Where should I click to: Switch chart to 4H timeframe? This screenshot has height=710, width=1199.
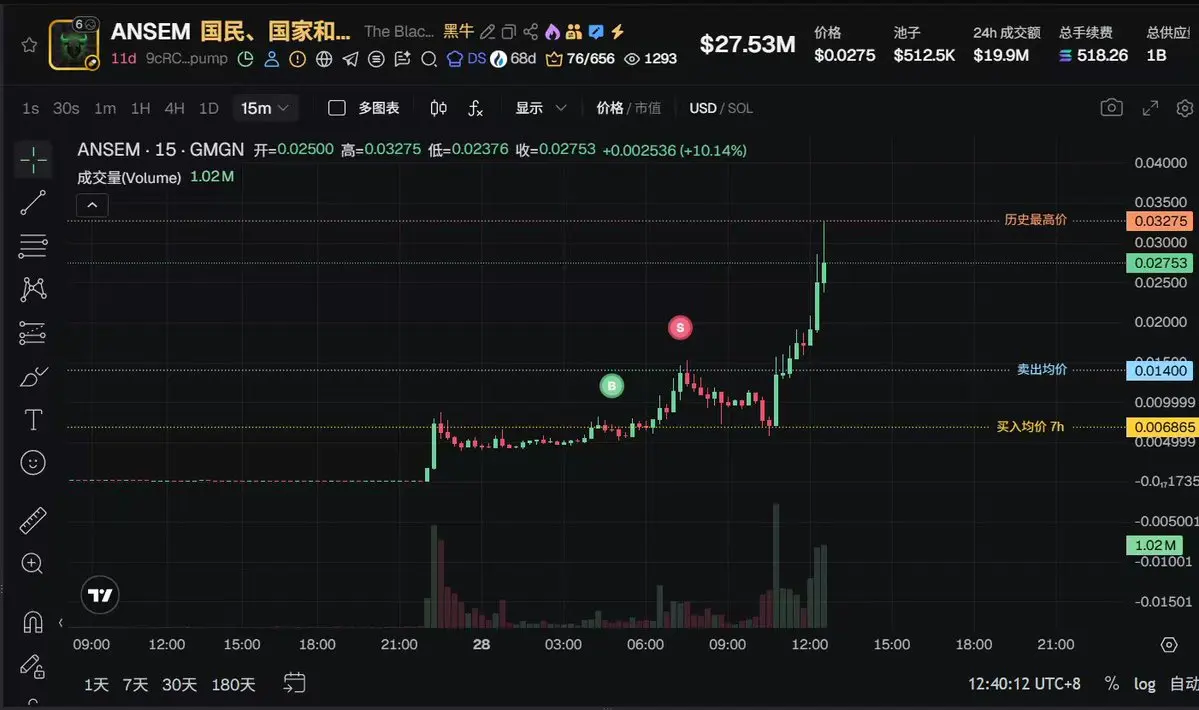click(x=174, y=109)
